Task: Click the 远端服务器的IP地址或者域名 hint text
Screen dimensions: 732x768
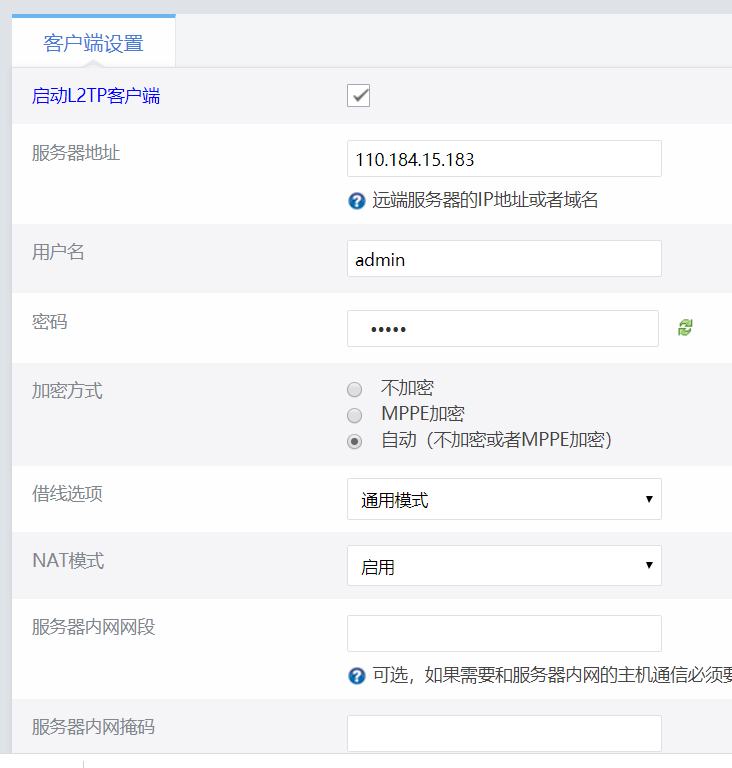Action: tap(485, 200)
